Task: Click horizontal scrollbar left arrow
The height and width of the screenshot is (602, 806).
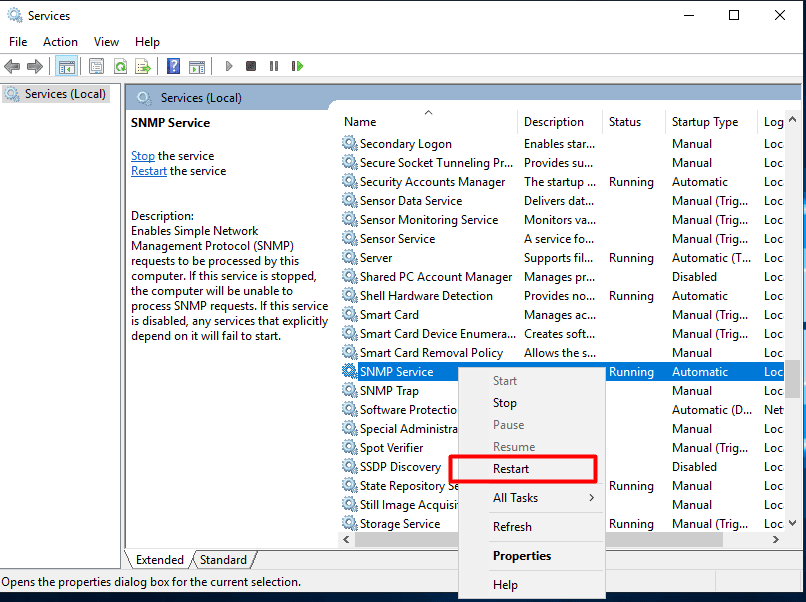Action: [346, 539]
